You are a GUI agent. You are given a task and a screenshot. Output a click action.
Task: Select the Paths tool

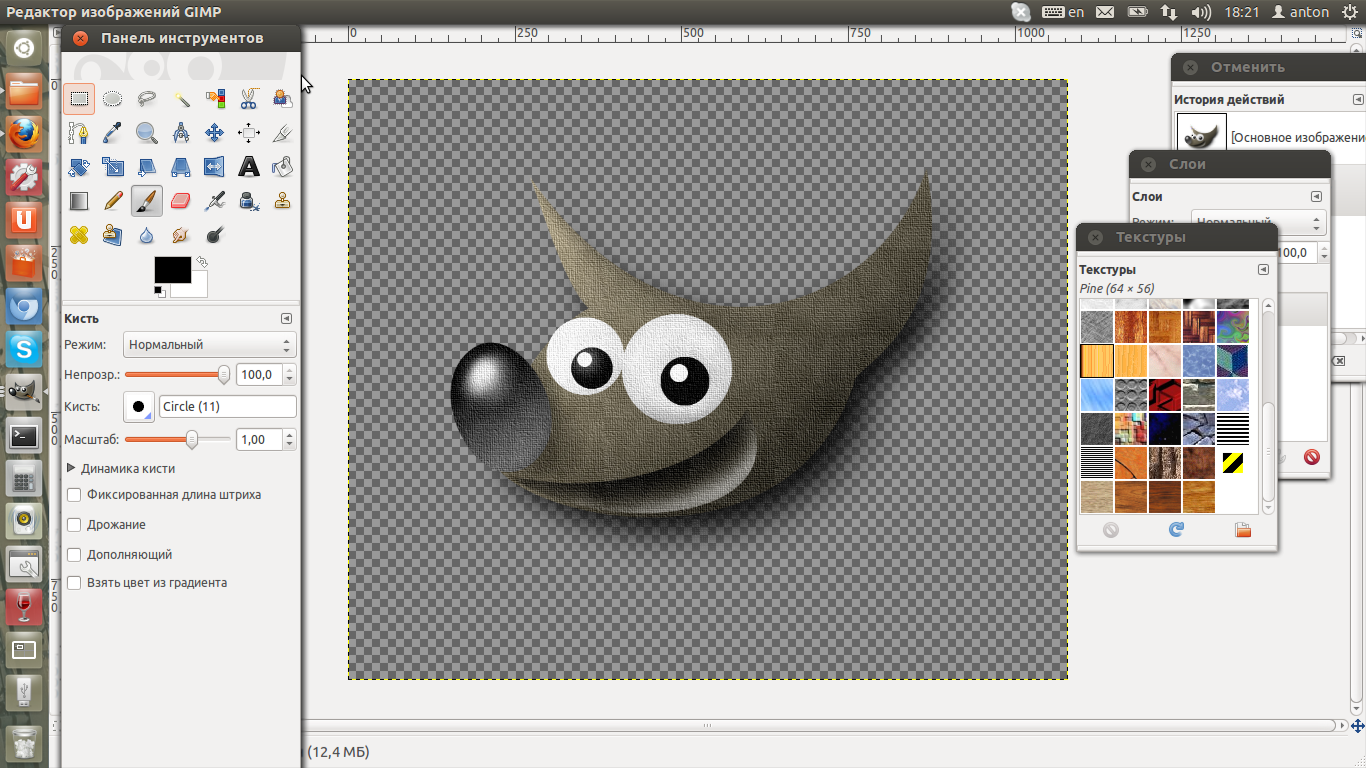coord(79,133)
